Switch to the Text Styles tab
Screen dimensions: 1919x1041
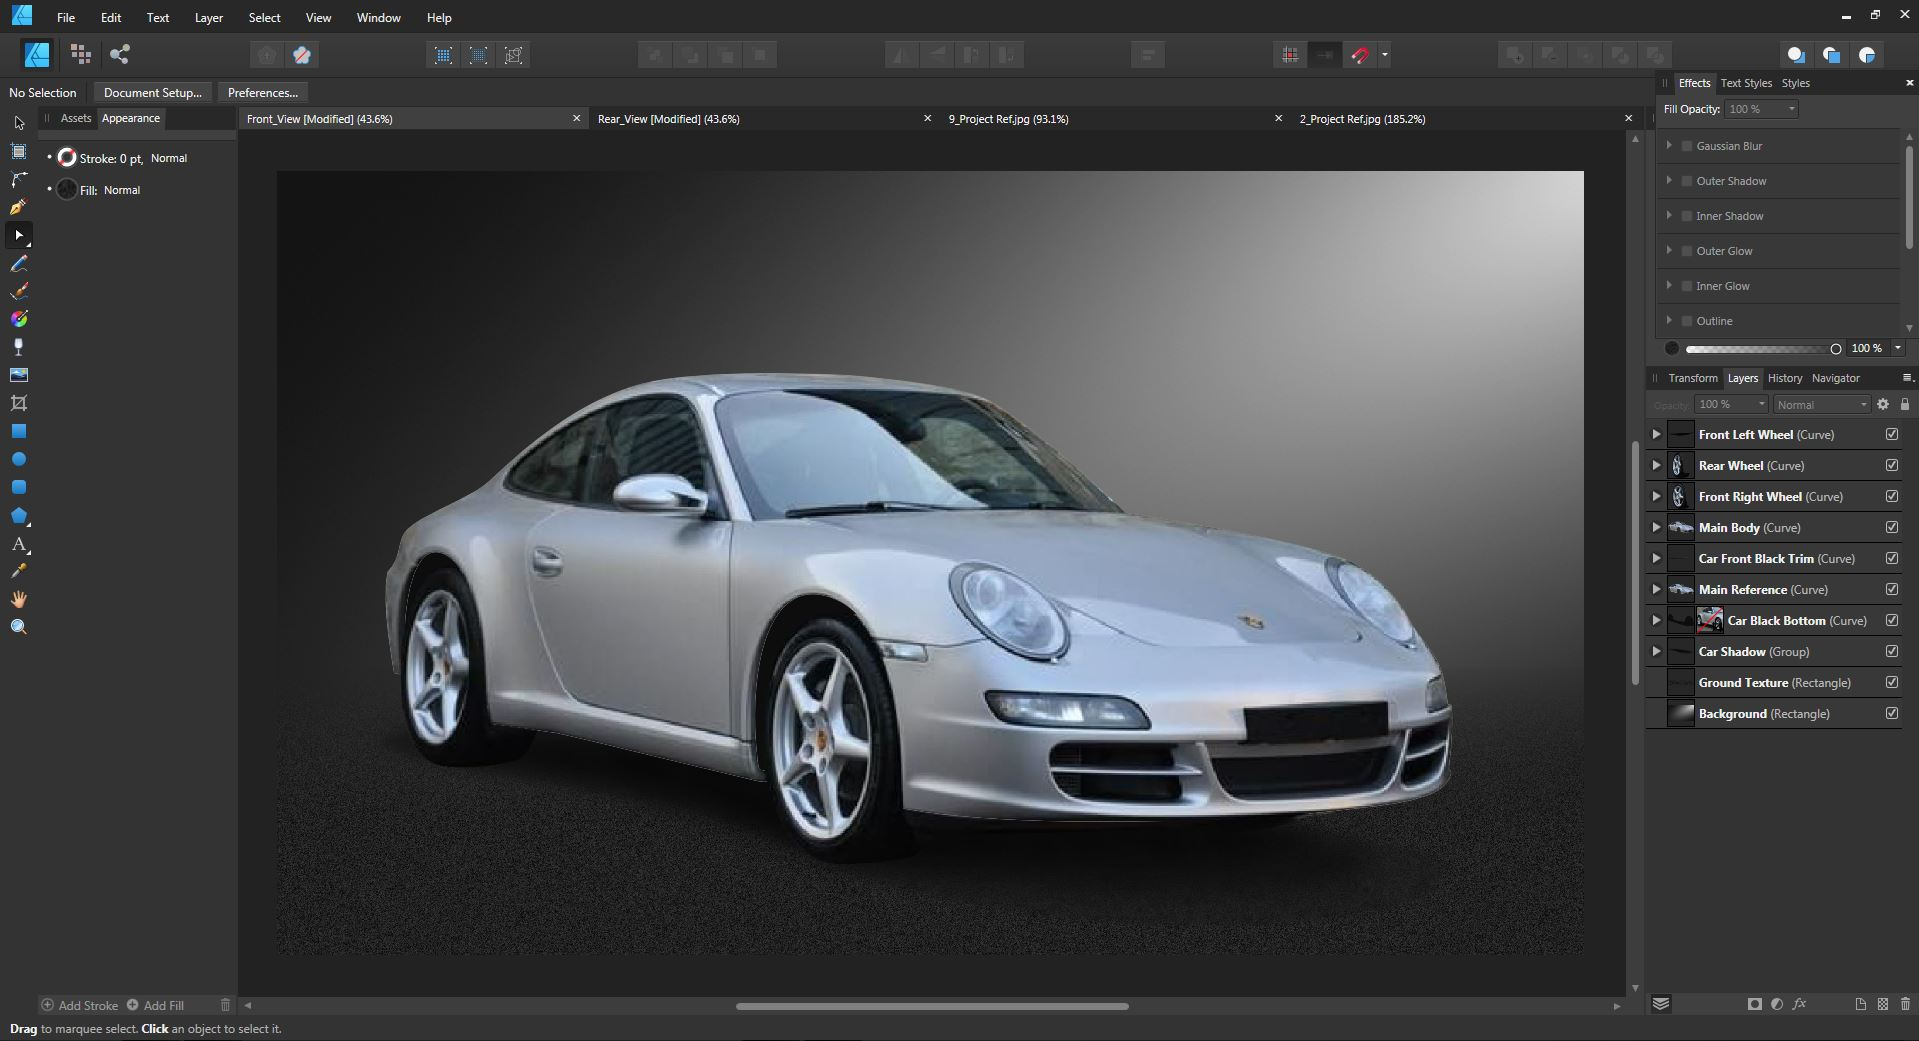pyautogui.click(x=1746, y=83)
